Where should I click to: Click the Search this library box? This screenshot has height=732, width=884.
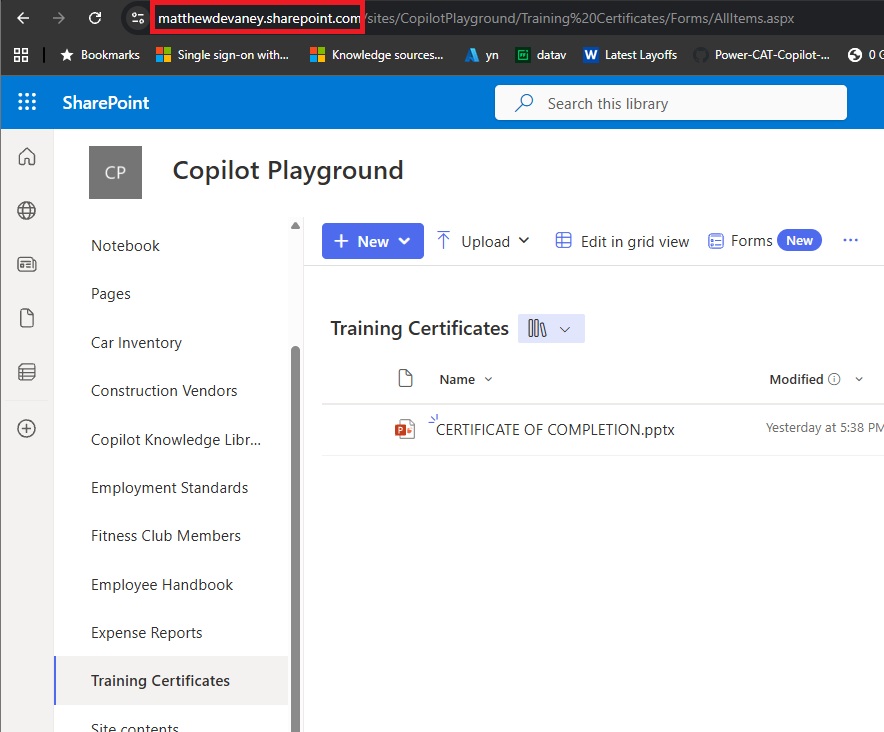point(670,103)
